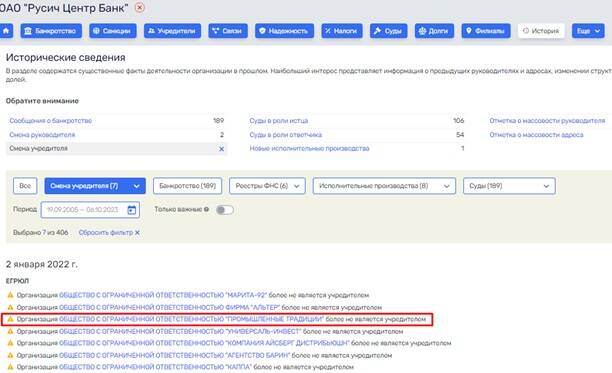
Task: Close the company tab with red X icon
Action: tap(139, 7)
